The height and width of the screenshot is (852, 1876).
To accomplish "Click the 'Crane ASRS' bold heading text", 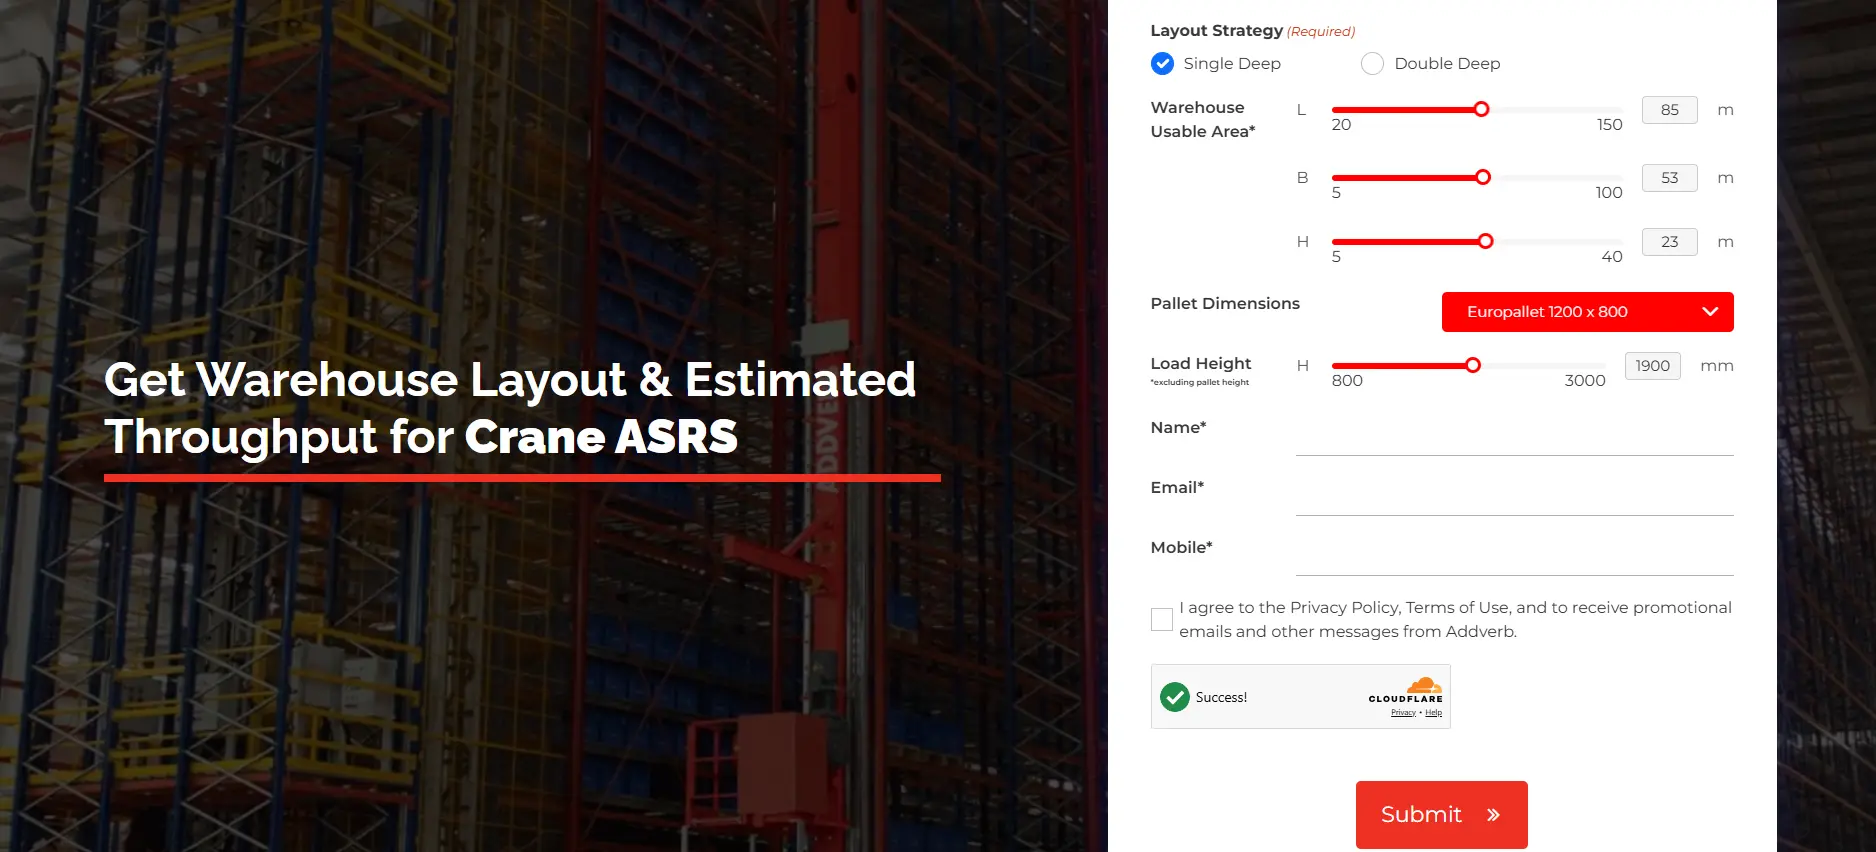I will click(601, 437).
